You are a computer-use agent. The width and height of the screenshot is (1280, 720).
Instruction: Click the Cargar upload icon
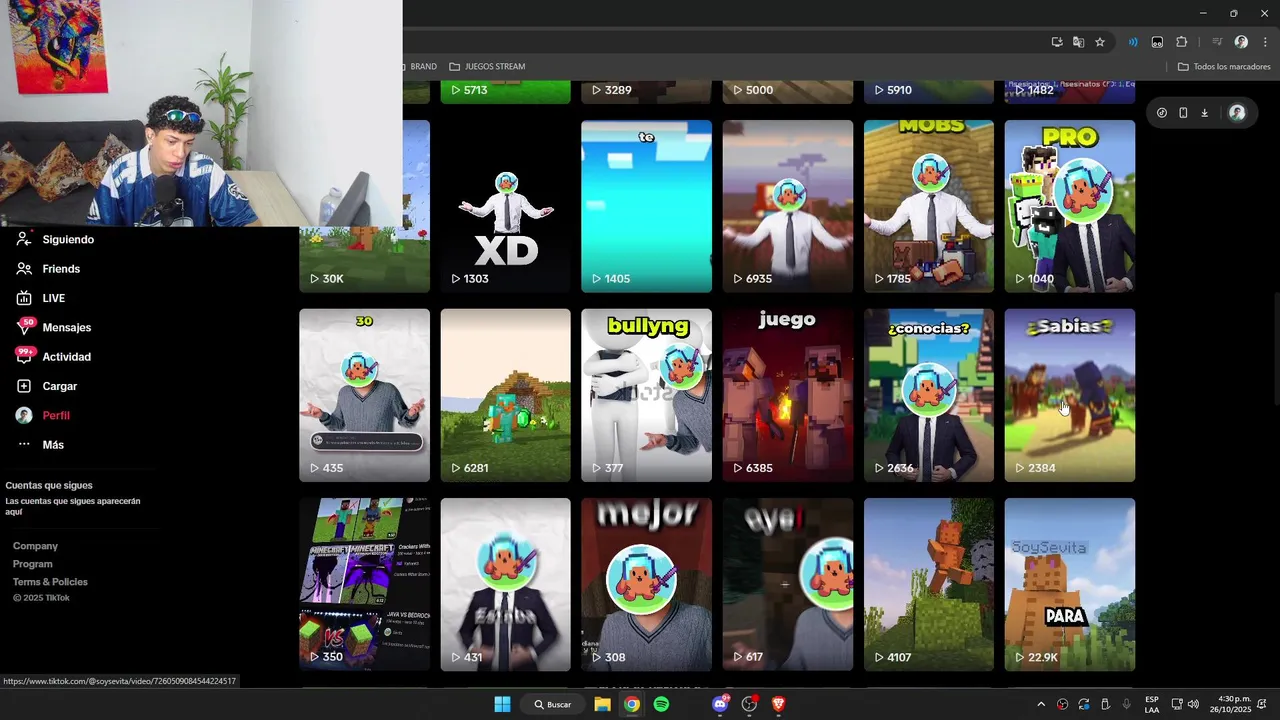tap(24, 386)
